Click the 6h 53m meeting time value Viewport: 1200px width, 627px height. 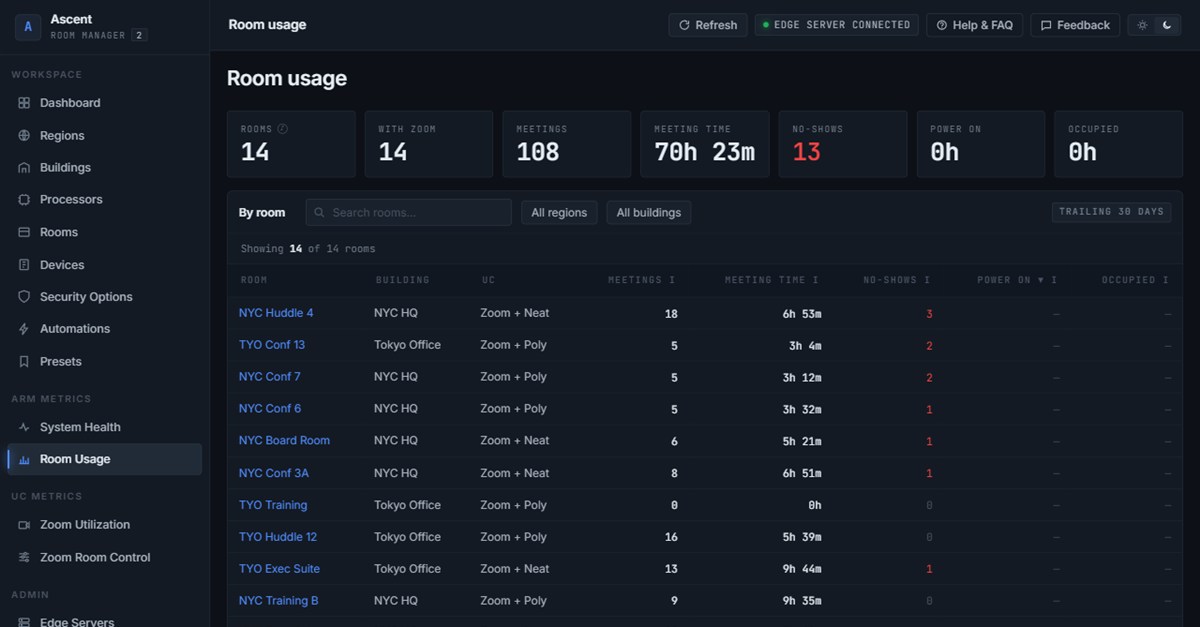click(802, 313)
